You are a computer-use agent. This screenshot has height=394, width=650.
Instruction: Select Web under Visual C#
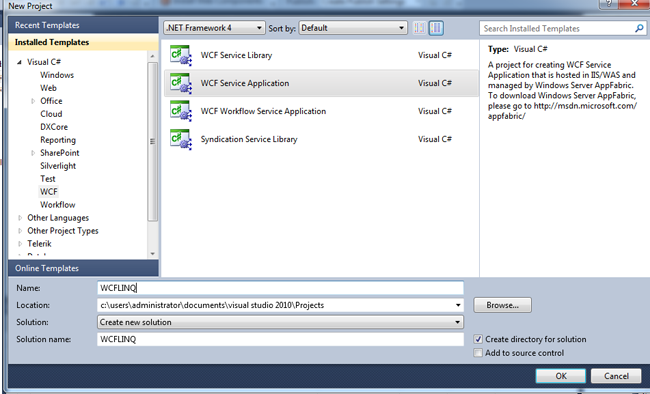pyautogui.click(x=48, y=88)
